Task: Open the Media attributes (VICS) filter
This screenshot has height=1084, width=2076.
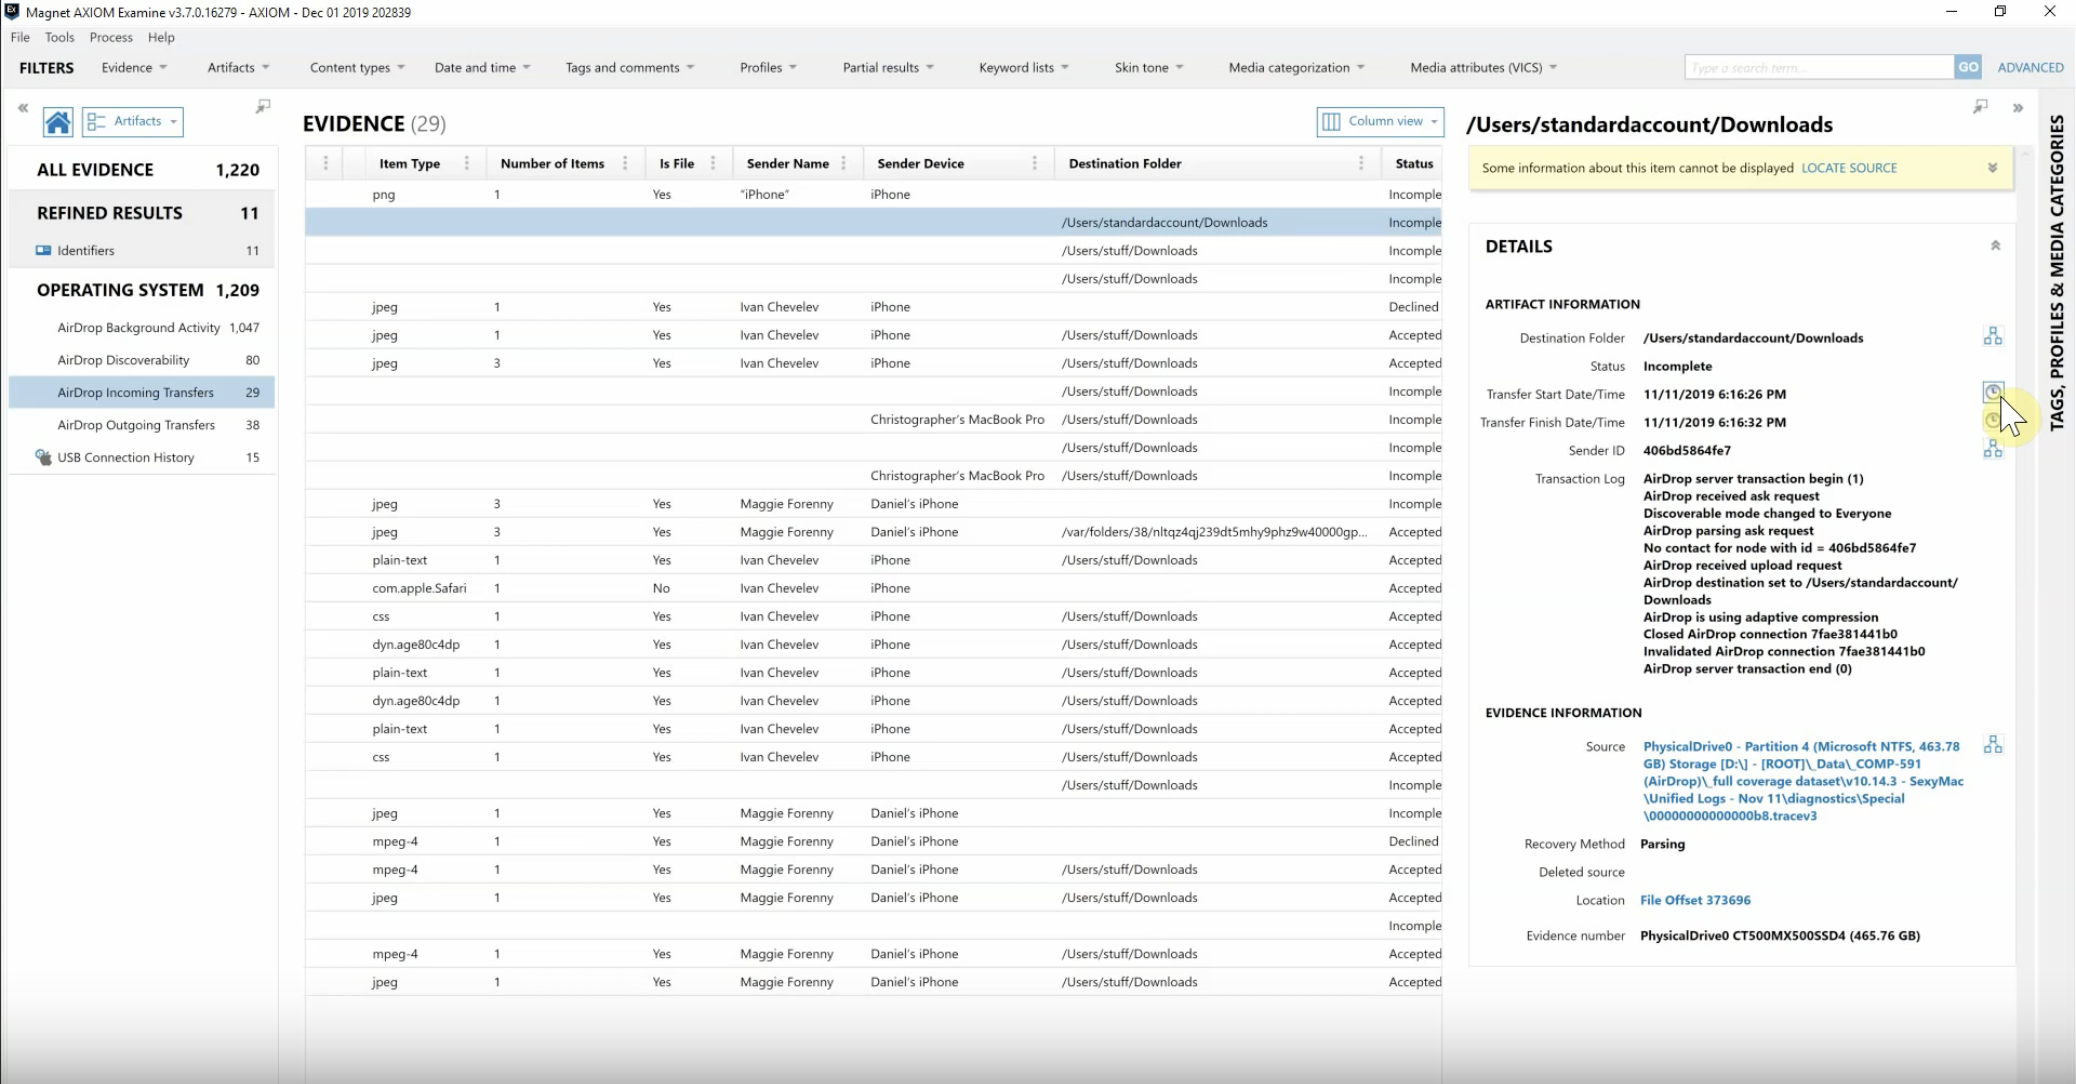Action: coord(1483,67)
